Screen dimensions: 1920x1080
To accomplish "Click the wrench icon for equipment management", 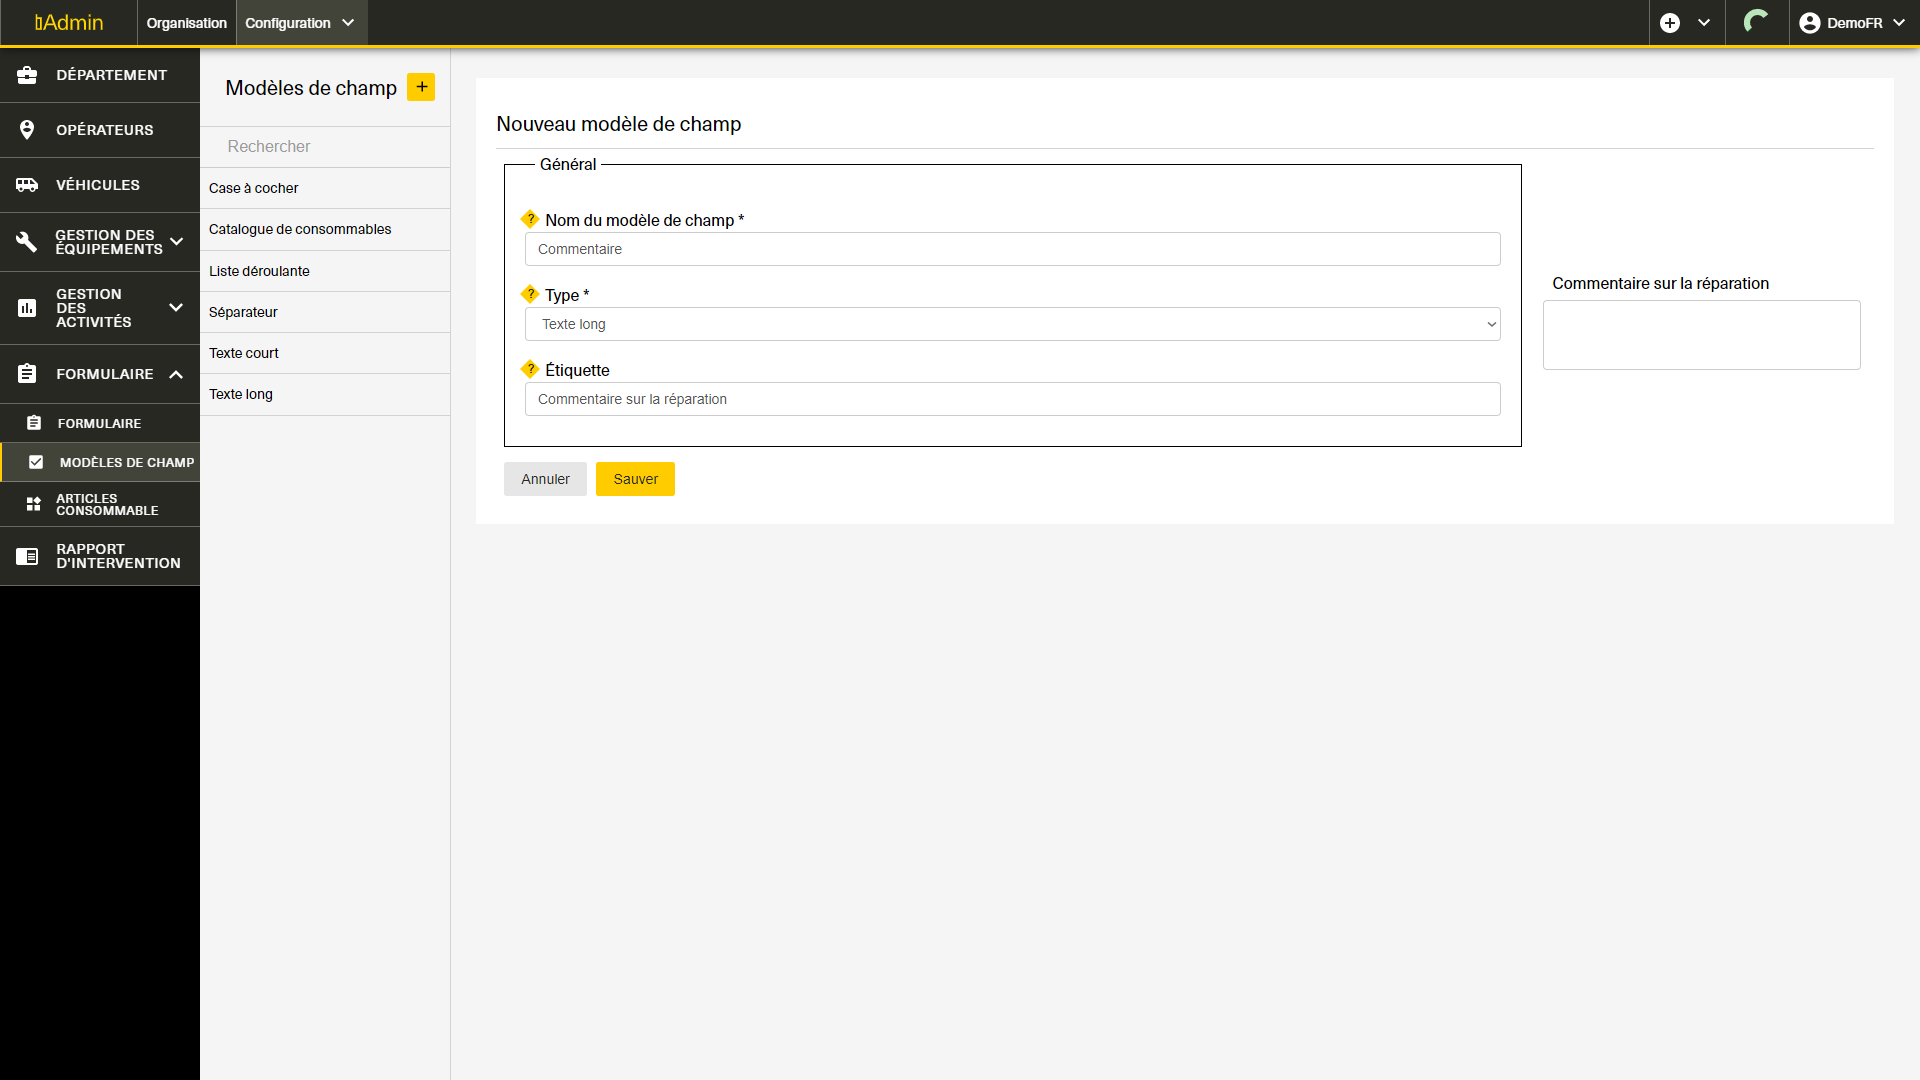I will click(27, 242).
